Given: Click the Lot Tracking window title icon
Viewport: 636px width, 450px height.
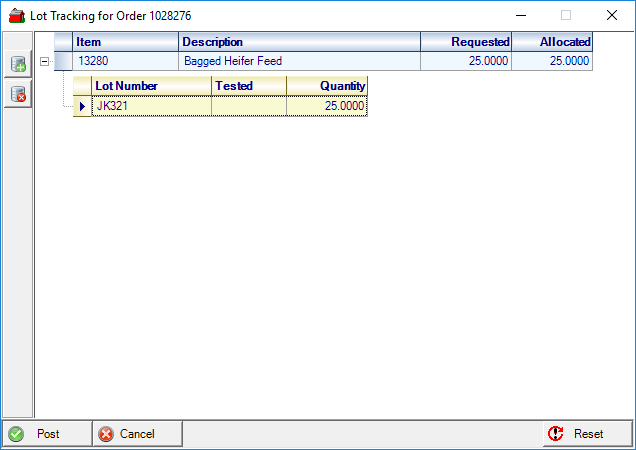Looking at the screenshot, I should coord(16,16).
